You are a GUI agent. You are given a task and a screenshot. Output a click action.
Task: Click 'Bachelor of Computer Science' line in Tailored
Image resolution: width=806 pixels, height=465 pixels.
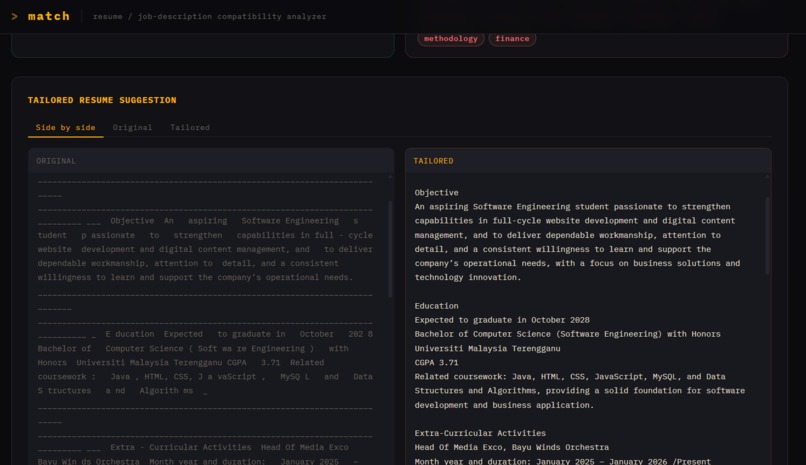tap(567, 334)
